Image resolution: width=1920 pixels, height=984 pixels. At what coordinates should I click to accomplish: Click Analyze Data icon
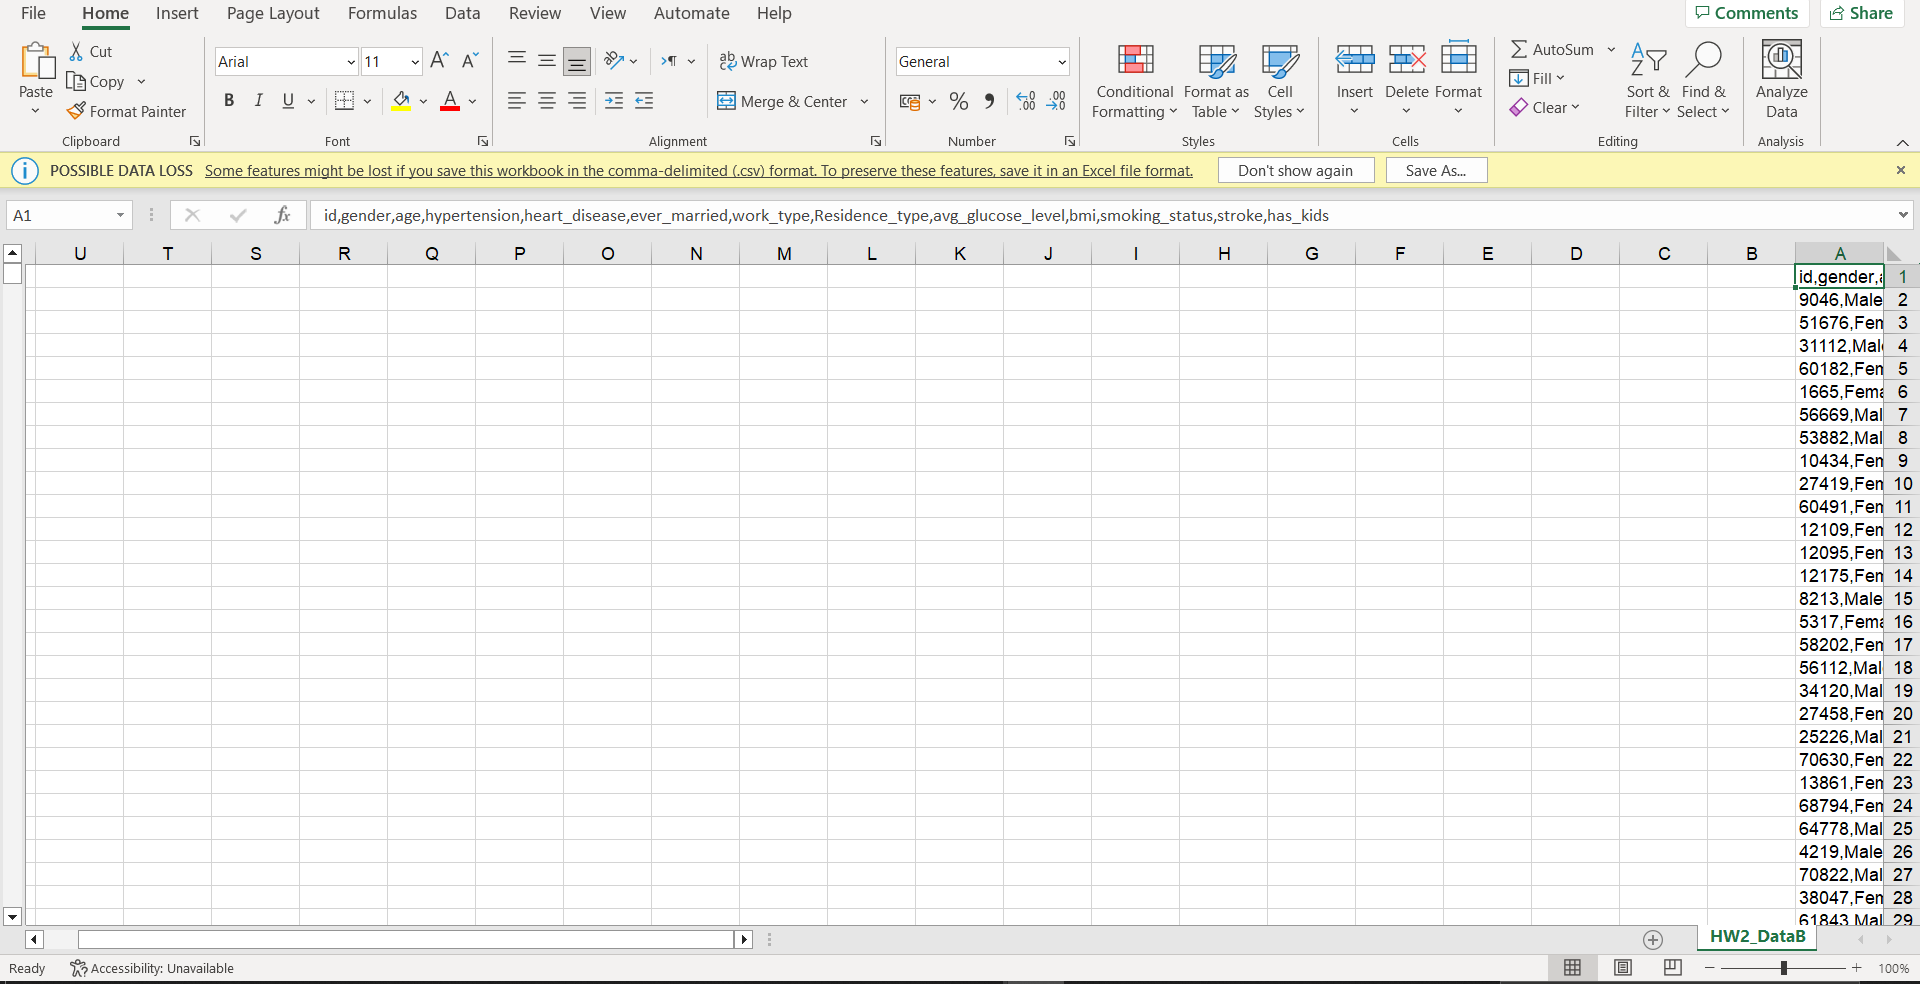click(x=1781, y=61)
